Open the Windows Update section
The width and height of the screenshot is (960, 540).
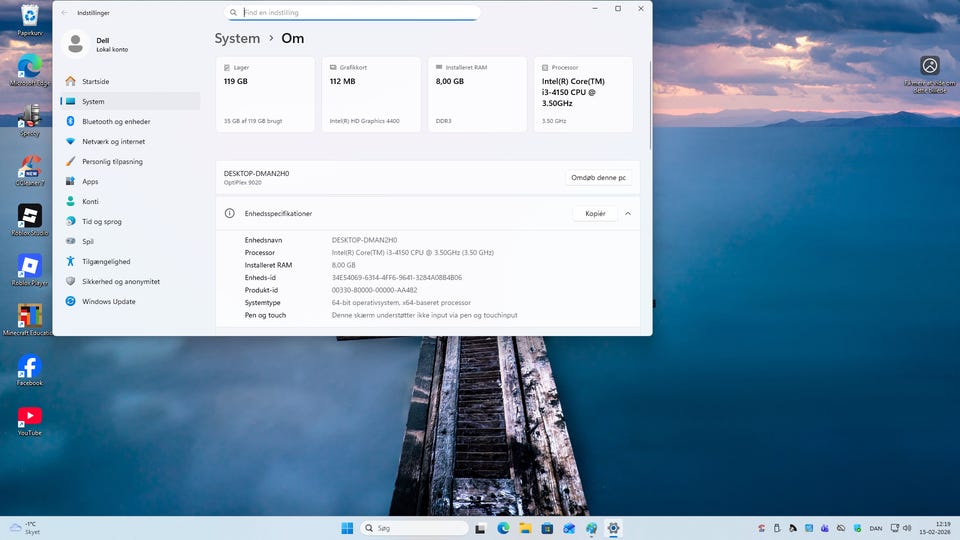click(108, 301)
